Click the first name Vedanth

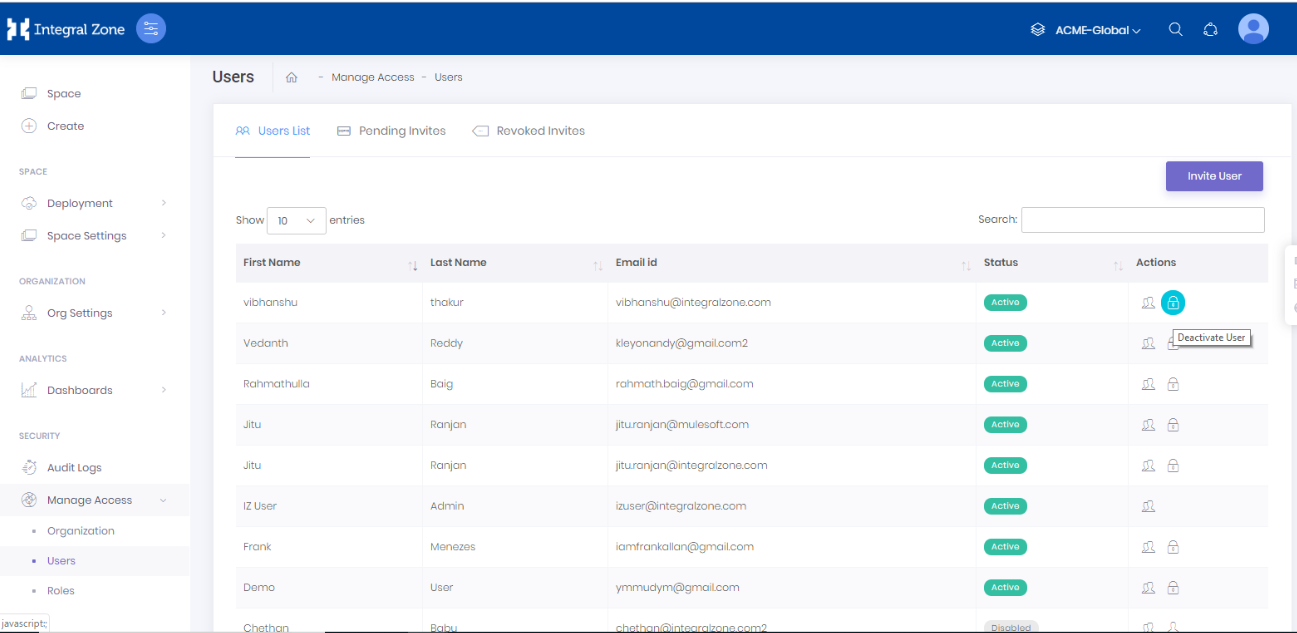266,343
